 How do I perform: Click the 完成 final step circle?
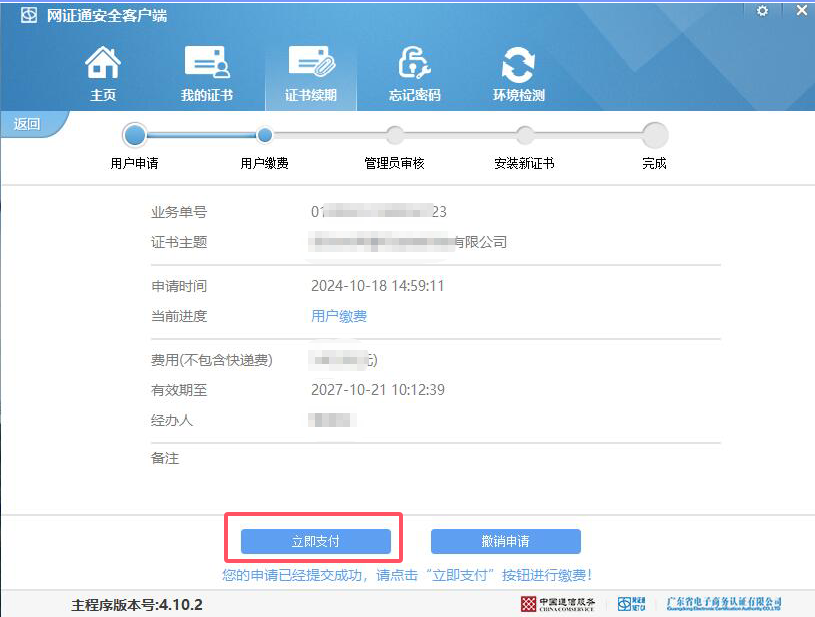point(655,135)
